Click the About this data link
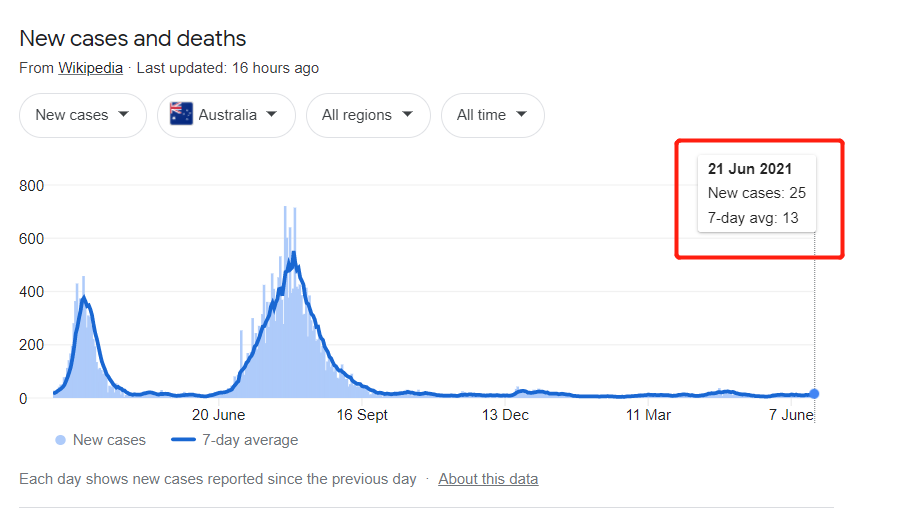 488,479
